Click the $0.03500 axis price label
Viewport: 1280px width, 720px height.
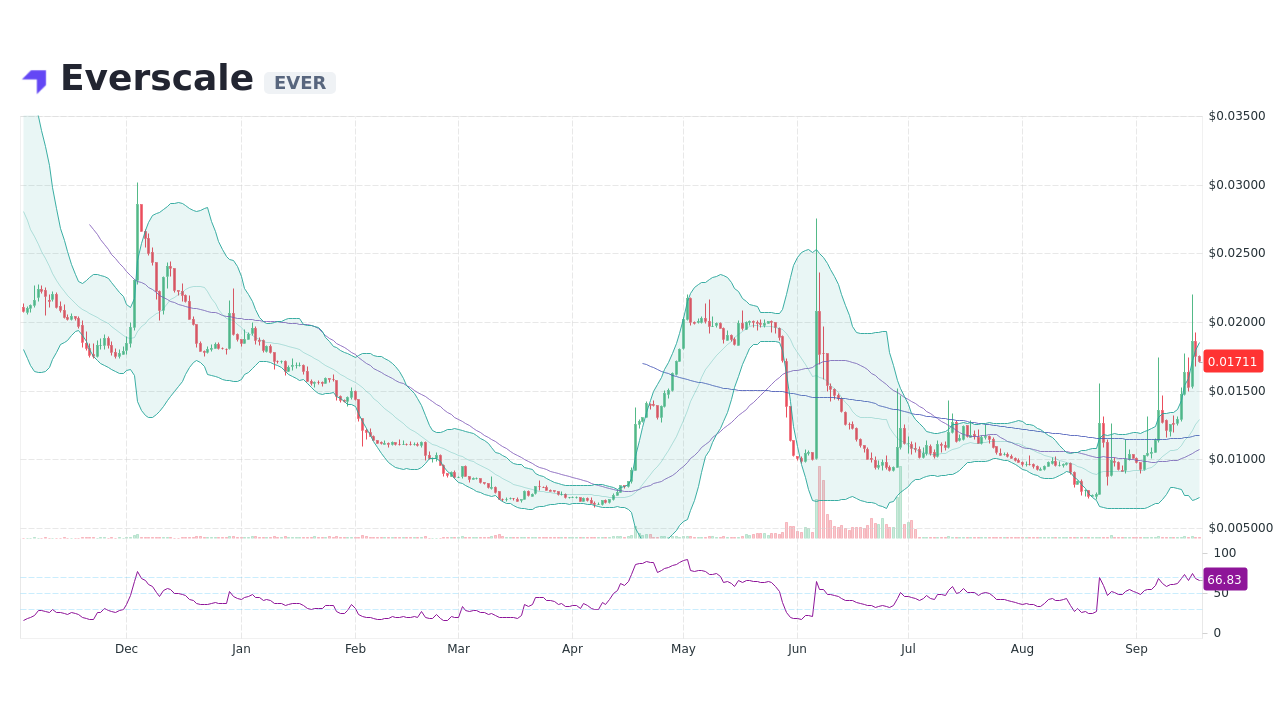1239,116
